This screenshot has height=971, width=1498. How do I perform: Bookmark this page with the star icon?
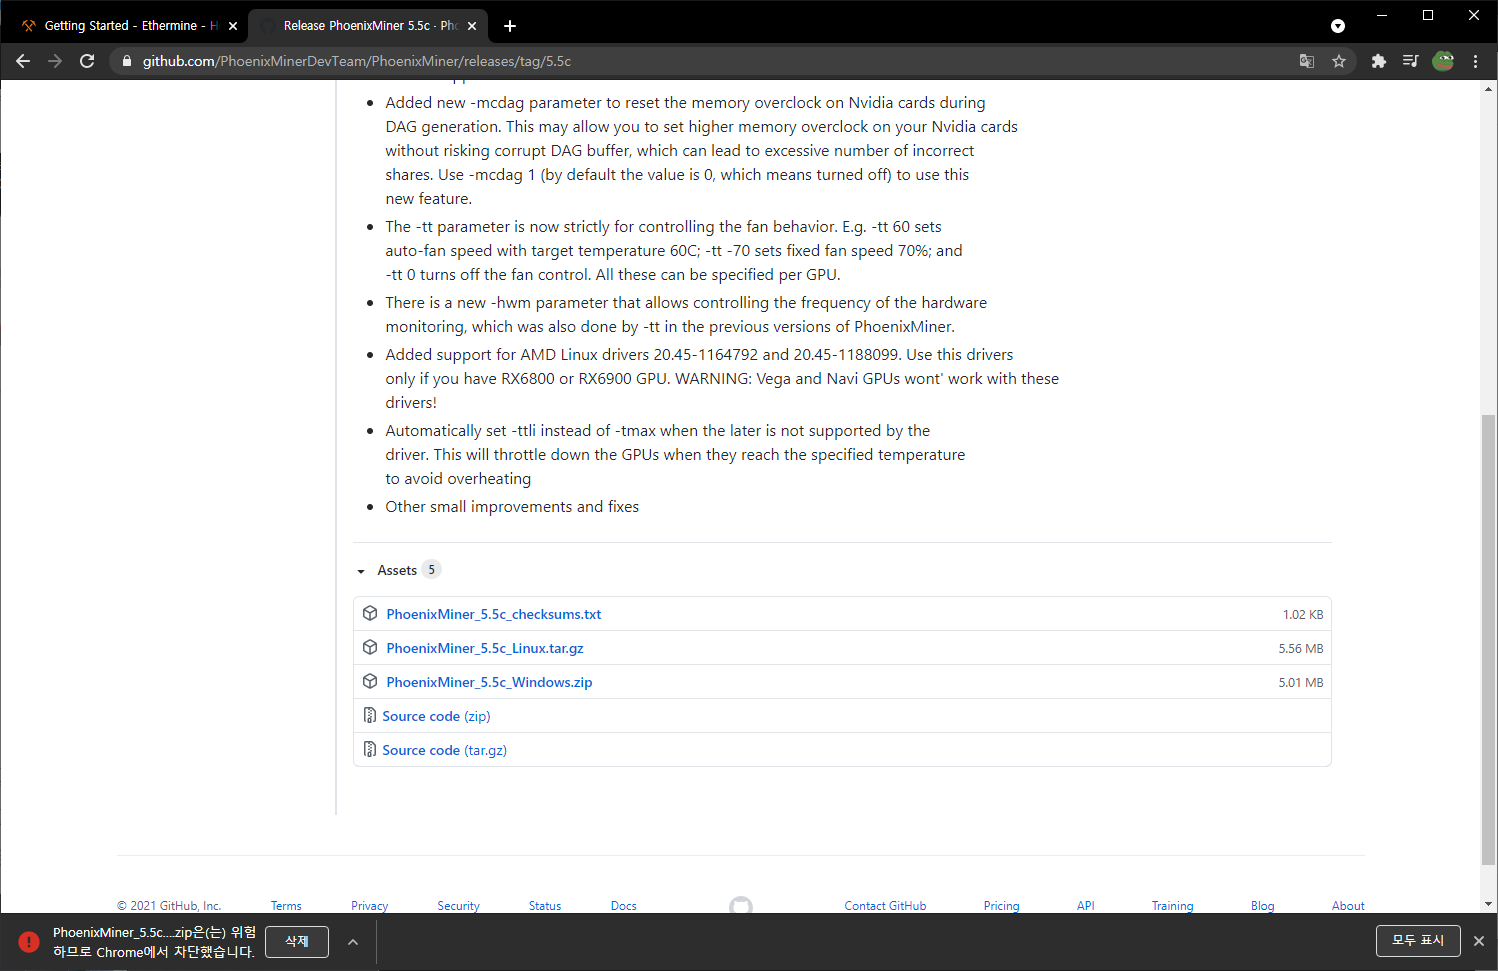(1339, 61)
